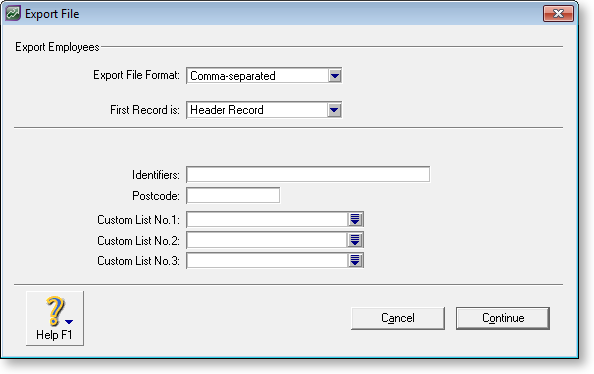Viewport: 594px width, 374px height.
Task: Open Custom List No.3 lookup list icon
Action: (x=355, y=261)
